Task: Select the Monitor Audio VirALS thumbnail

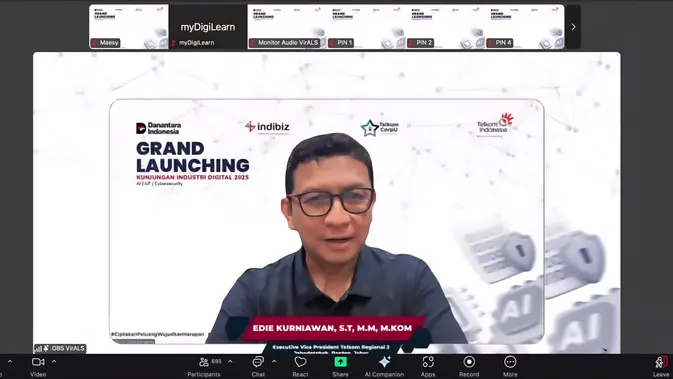Action: point(287,27)
